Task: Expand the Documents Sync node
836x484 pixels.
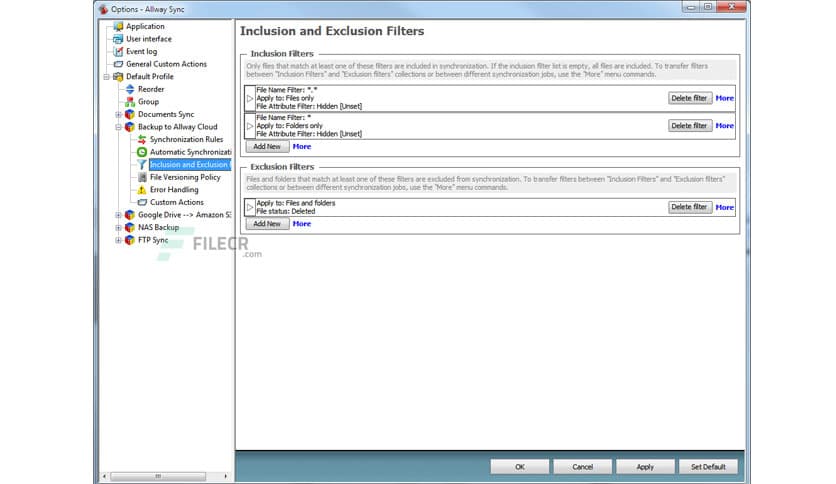Action: click(118, 114)
